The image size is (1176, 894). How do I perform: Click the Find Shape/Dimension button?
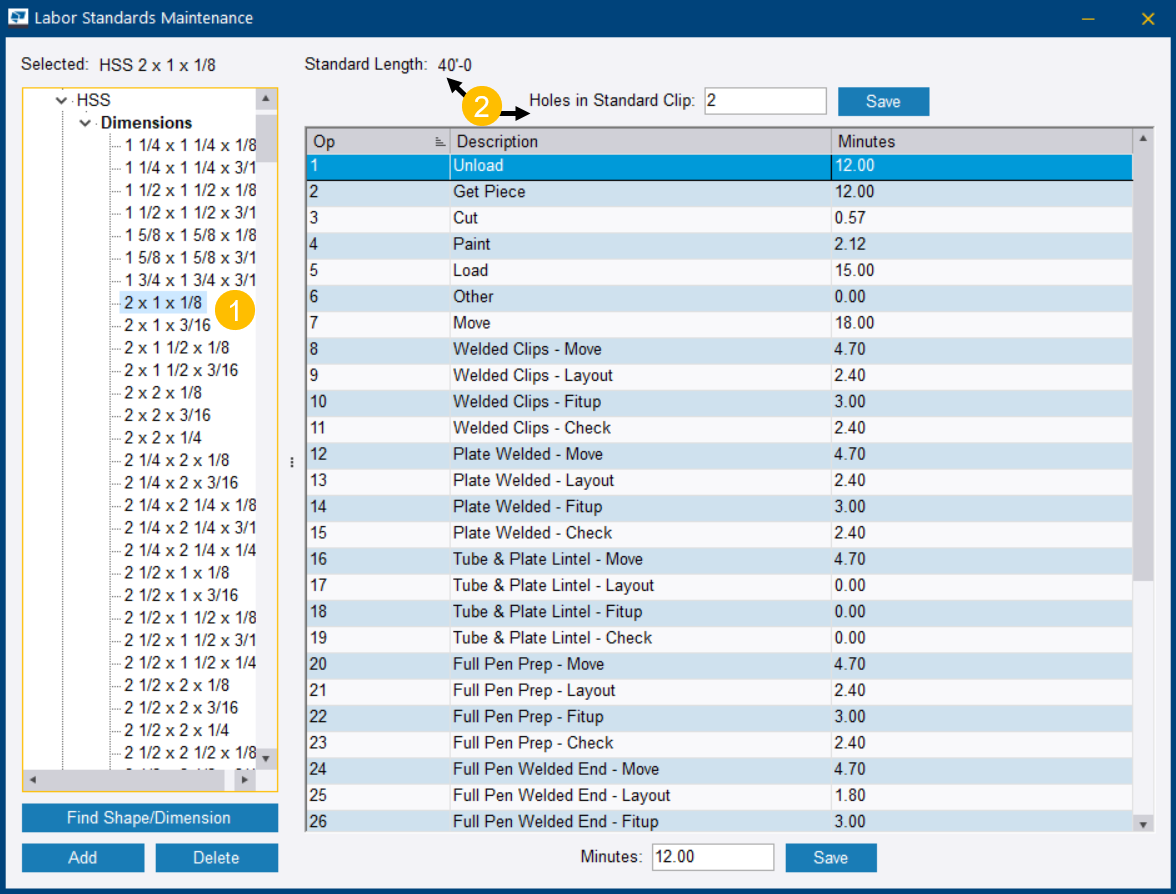pos(149,818)
